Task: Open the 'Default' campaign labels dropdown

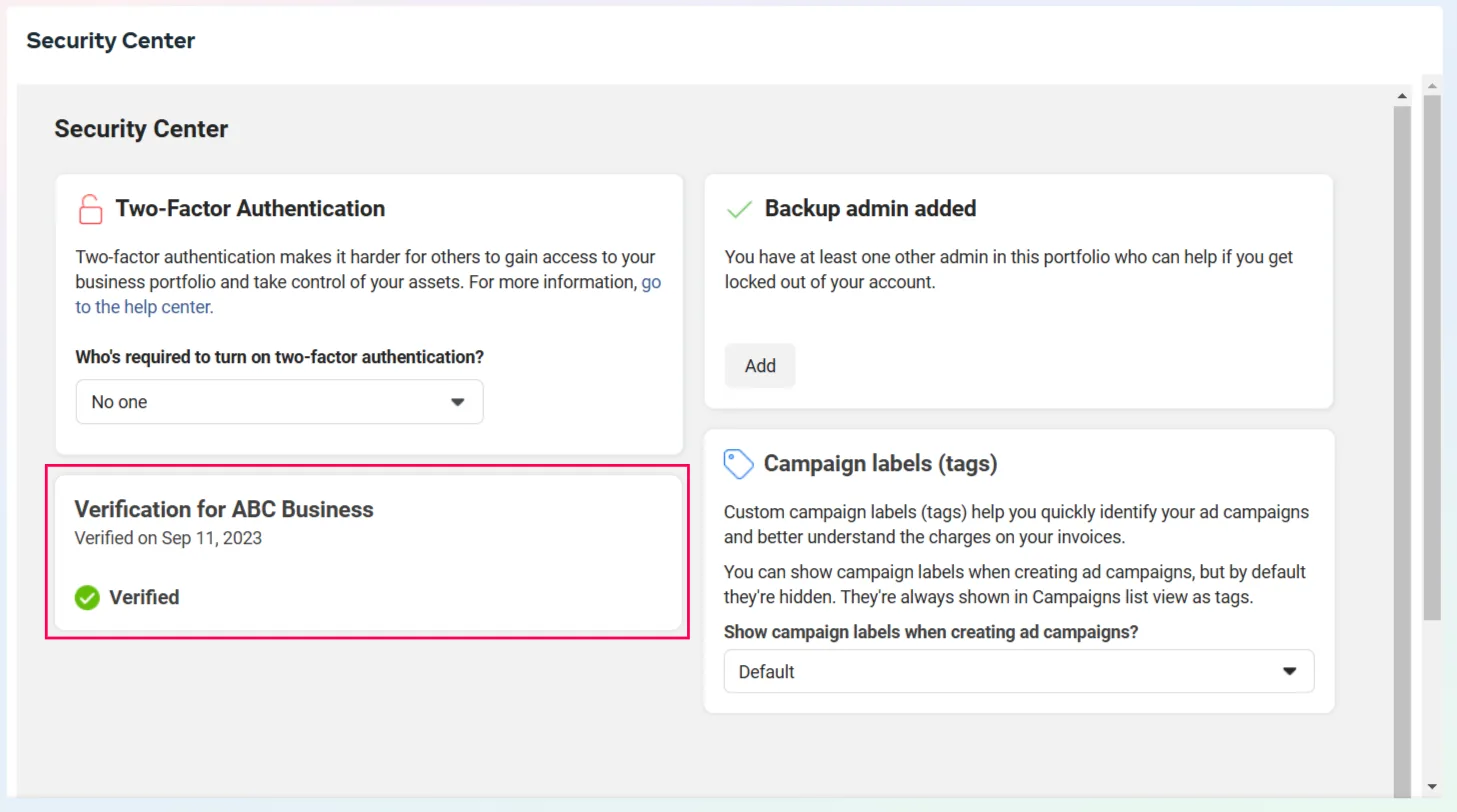Action: click(1018, 672)
